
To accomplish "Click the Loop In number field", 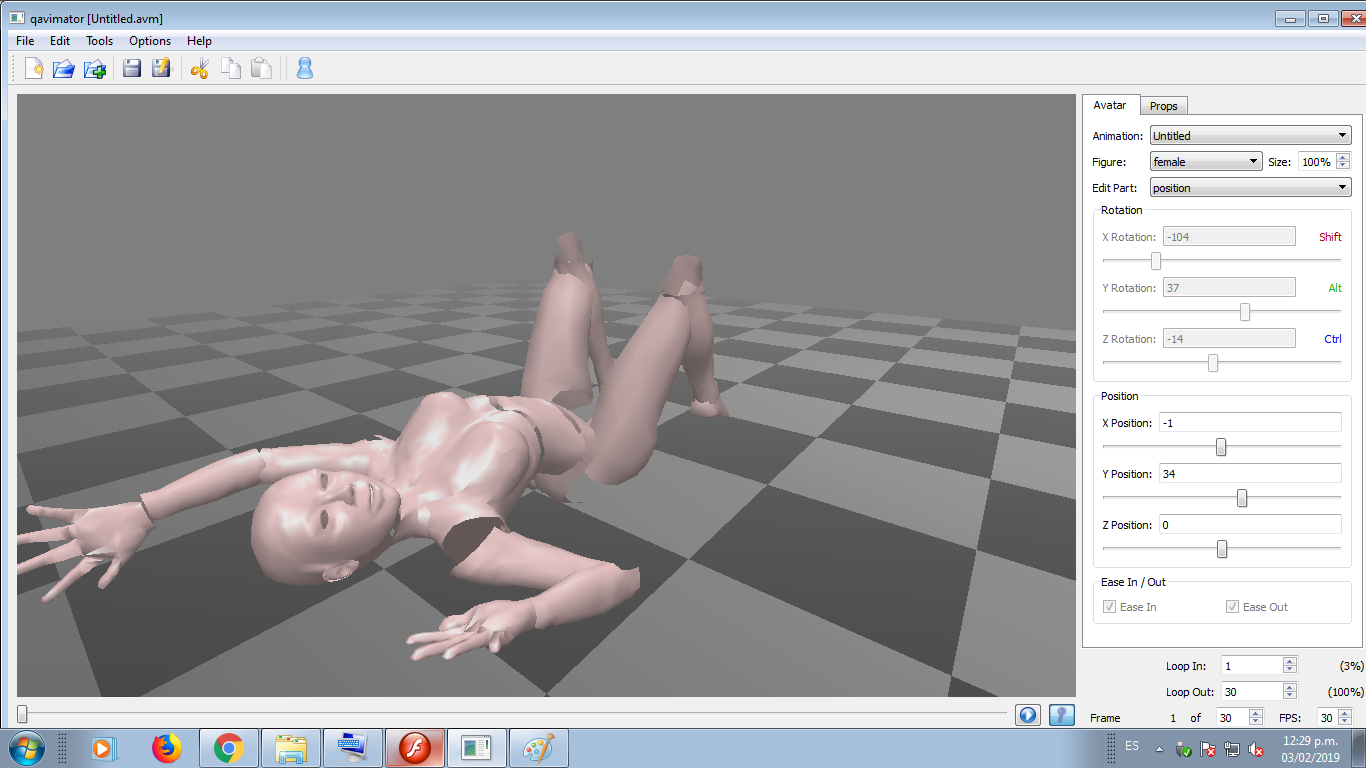I will [1252, 666].
